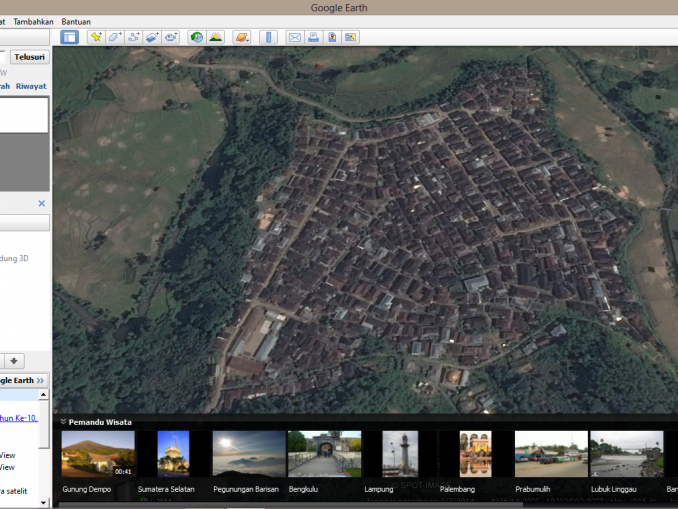Collapse the Pemandu Wisata tour panel
This screenshot has height=509, width=678.
click(63, 422)
